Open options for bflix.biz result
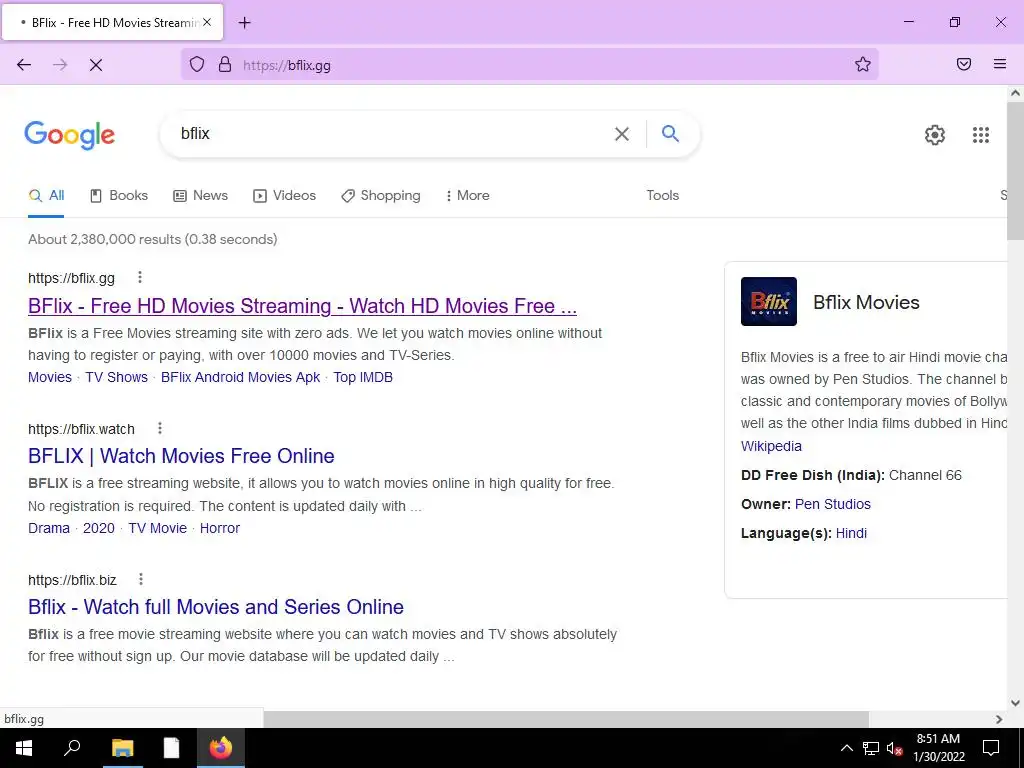The height and width of the screenshot is (768, 1024). point(141,579)
